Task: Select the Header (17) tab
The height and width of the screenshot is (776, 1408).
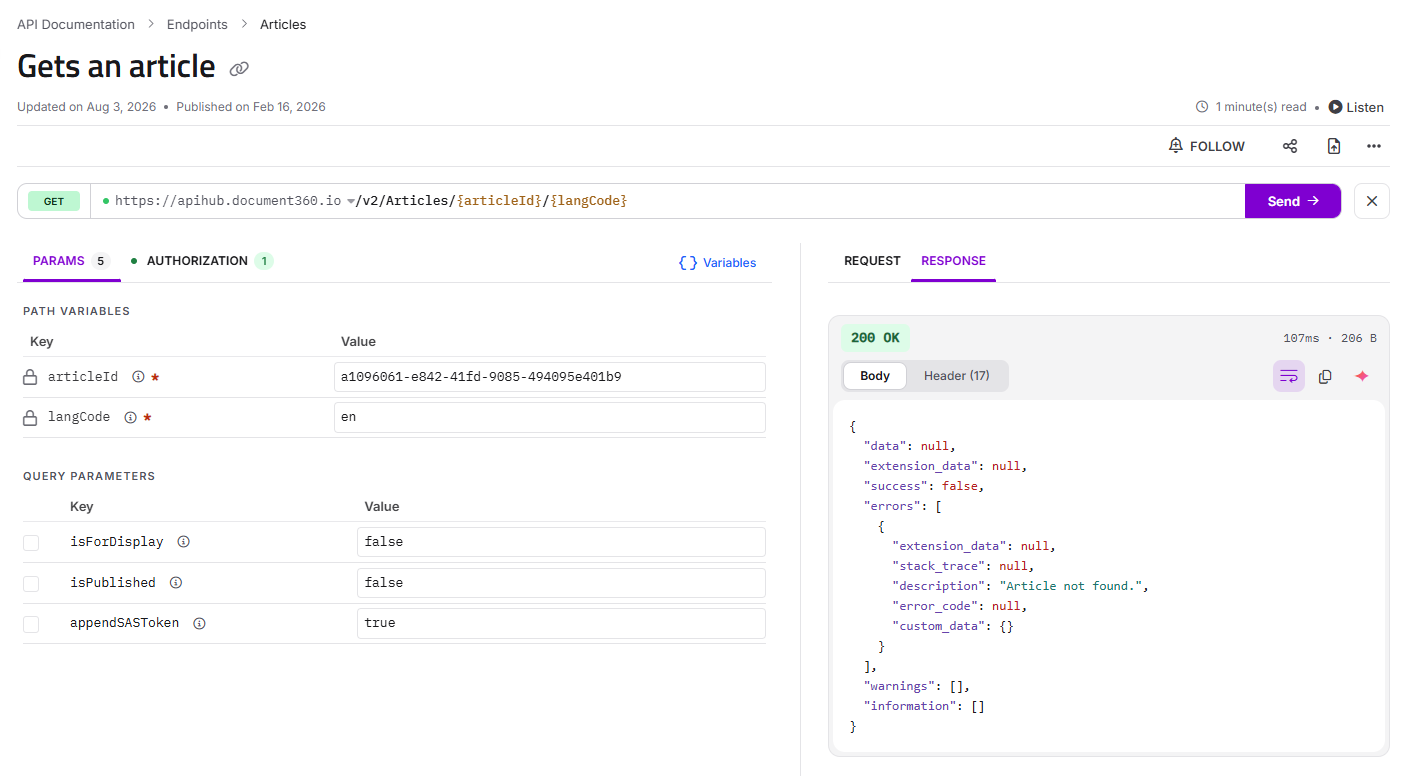Action: [x=957, y=376]
